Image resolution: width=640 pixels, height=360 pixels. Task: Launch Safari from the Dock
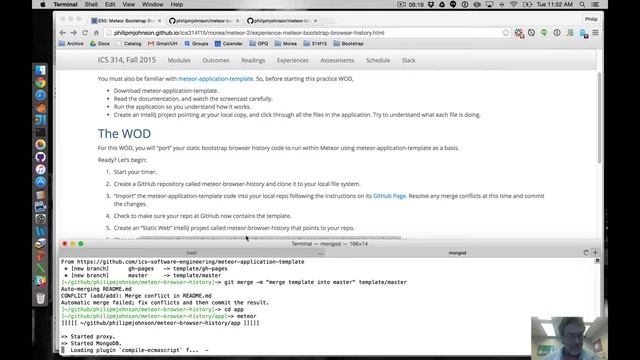[x=40, y=95]
